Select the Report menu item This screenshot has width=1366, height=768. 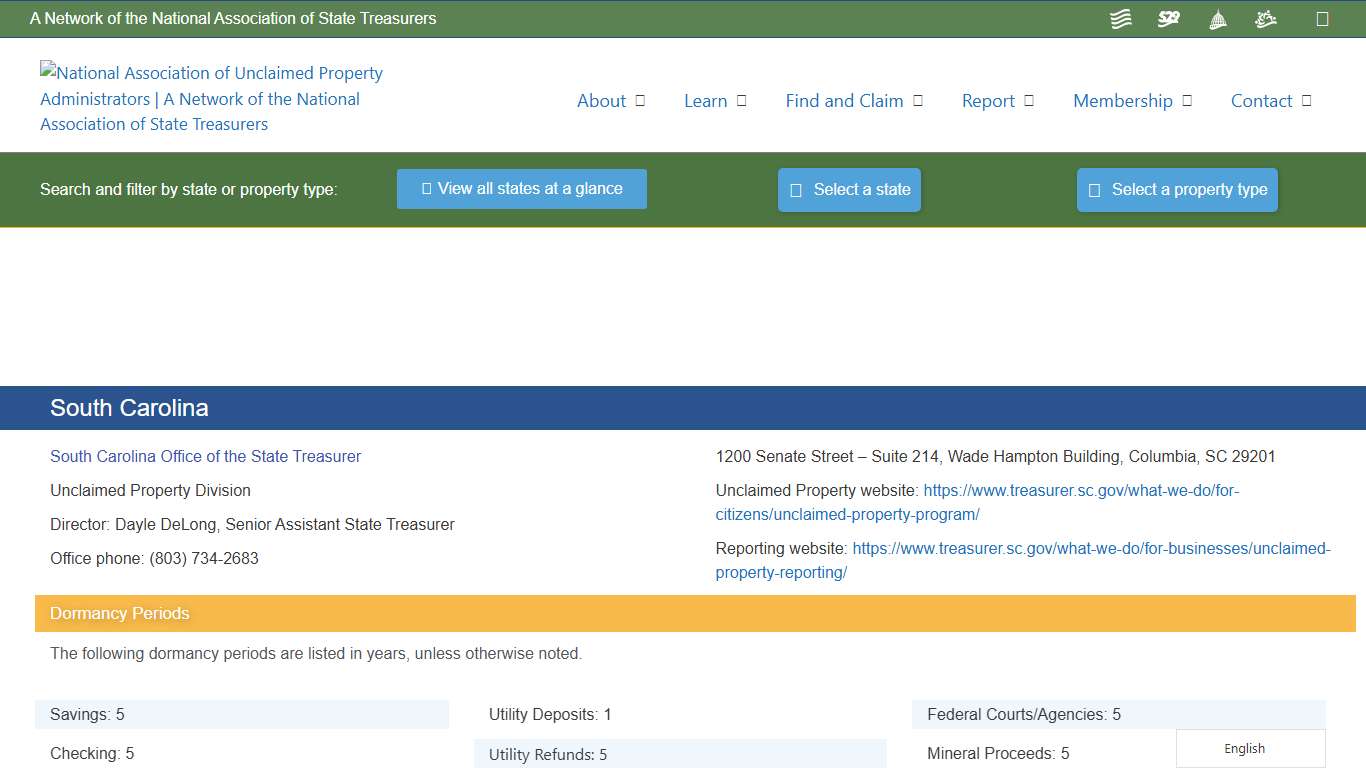point(997,100)
